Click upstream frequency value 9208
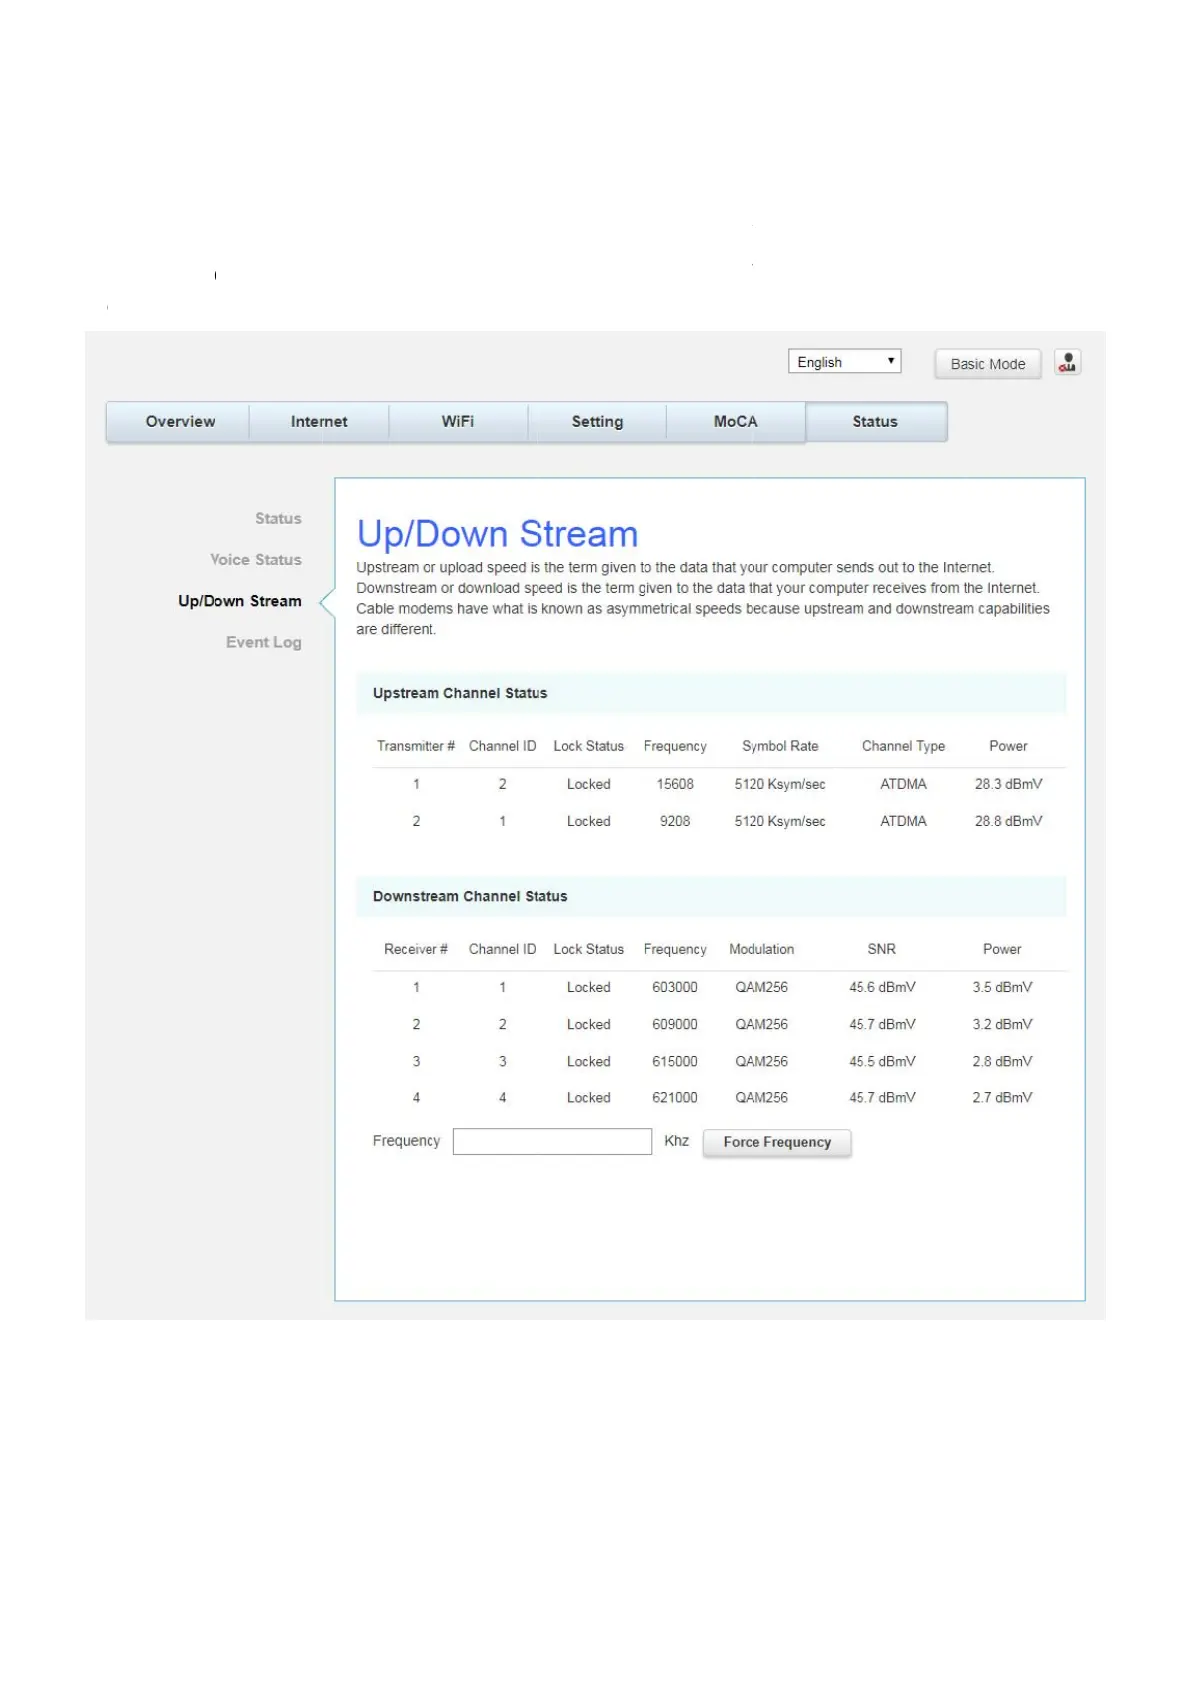This screenshot has height=1684, width=1190. click(x=675, y=821)
